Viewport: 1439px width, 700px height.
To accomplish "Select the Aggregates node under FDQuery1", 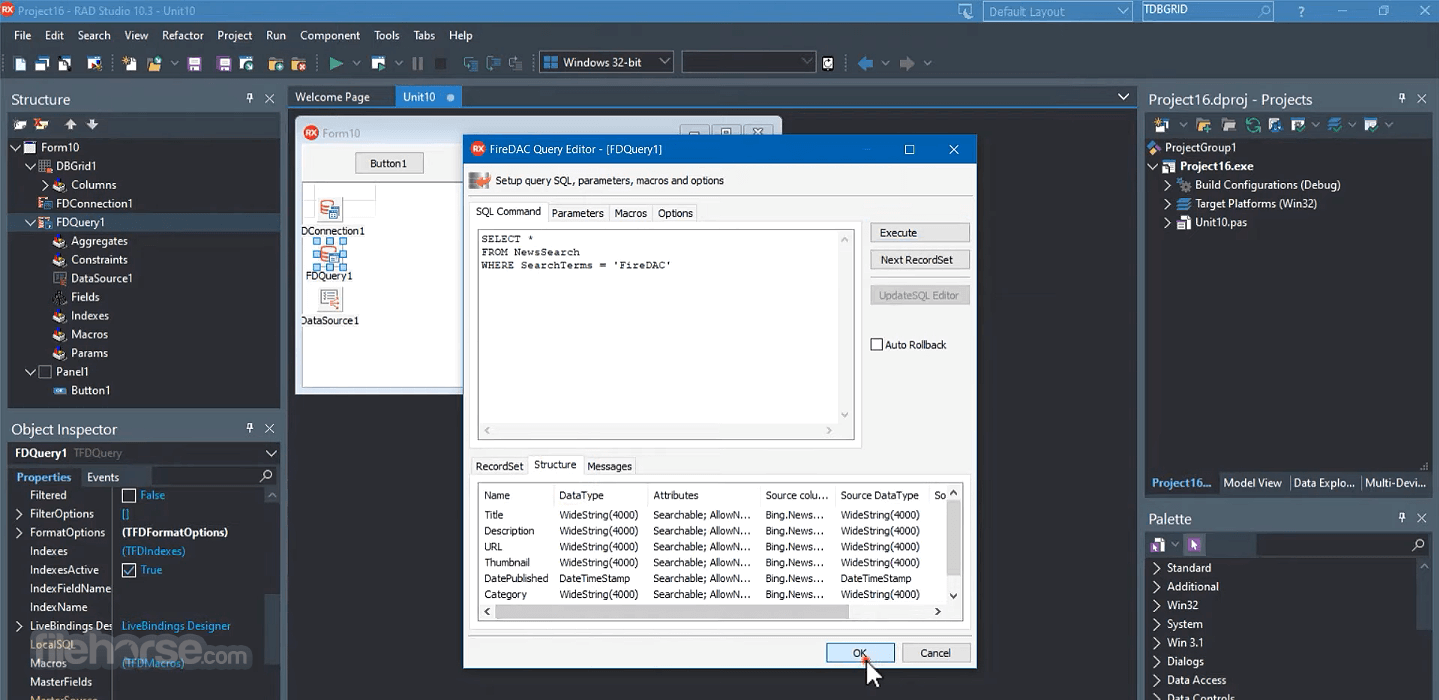I will (99, 241).
